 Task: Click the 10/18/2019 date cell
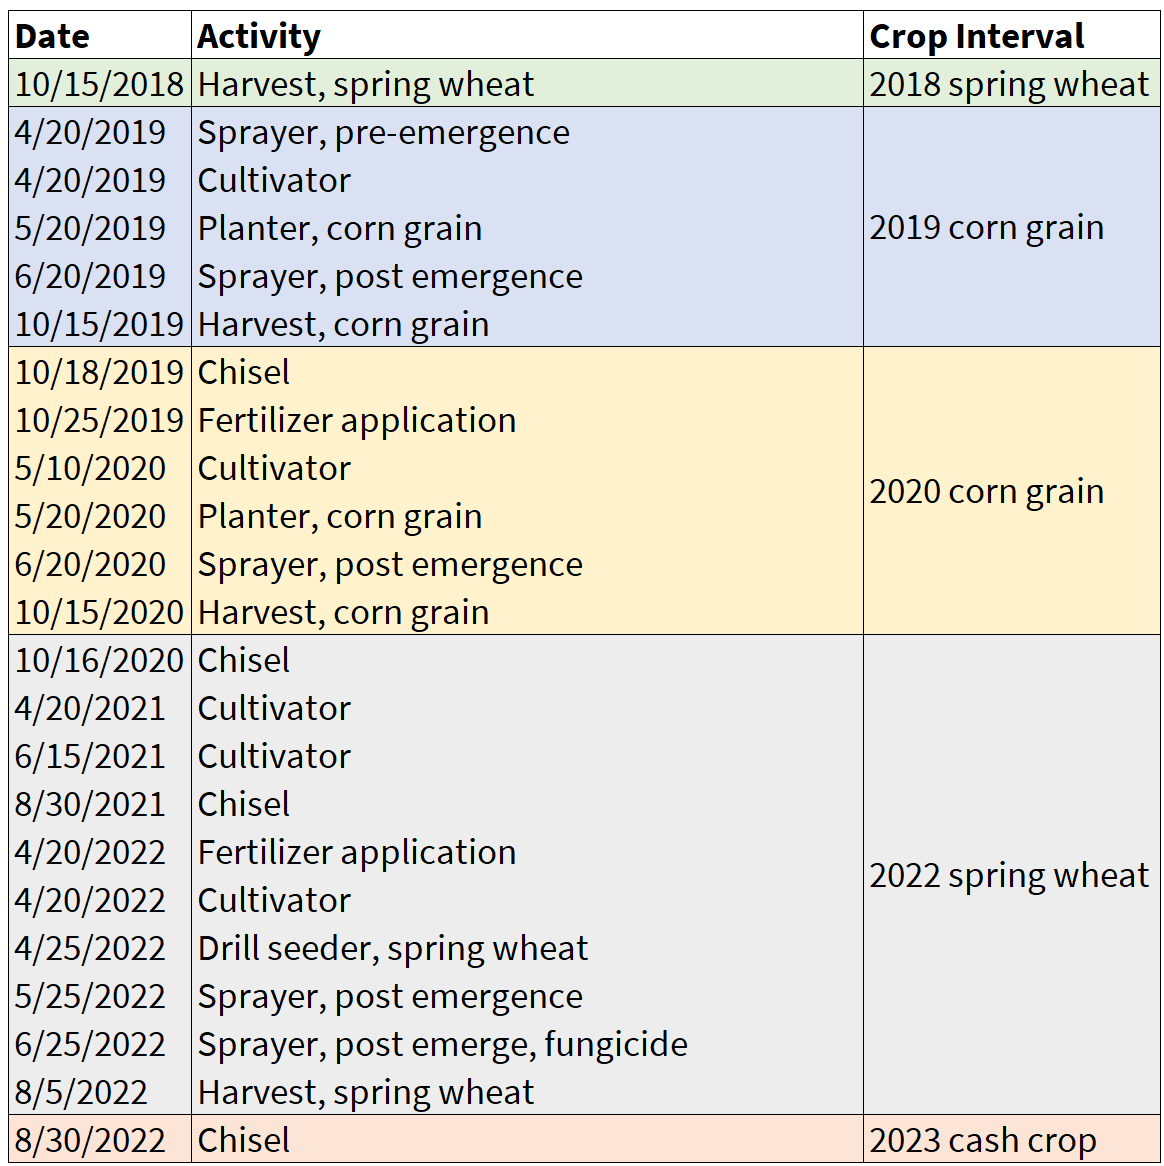pos(99,372)
